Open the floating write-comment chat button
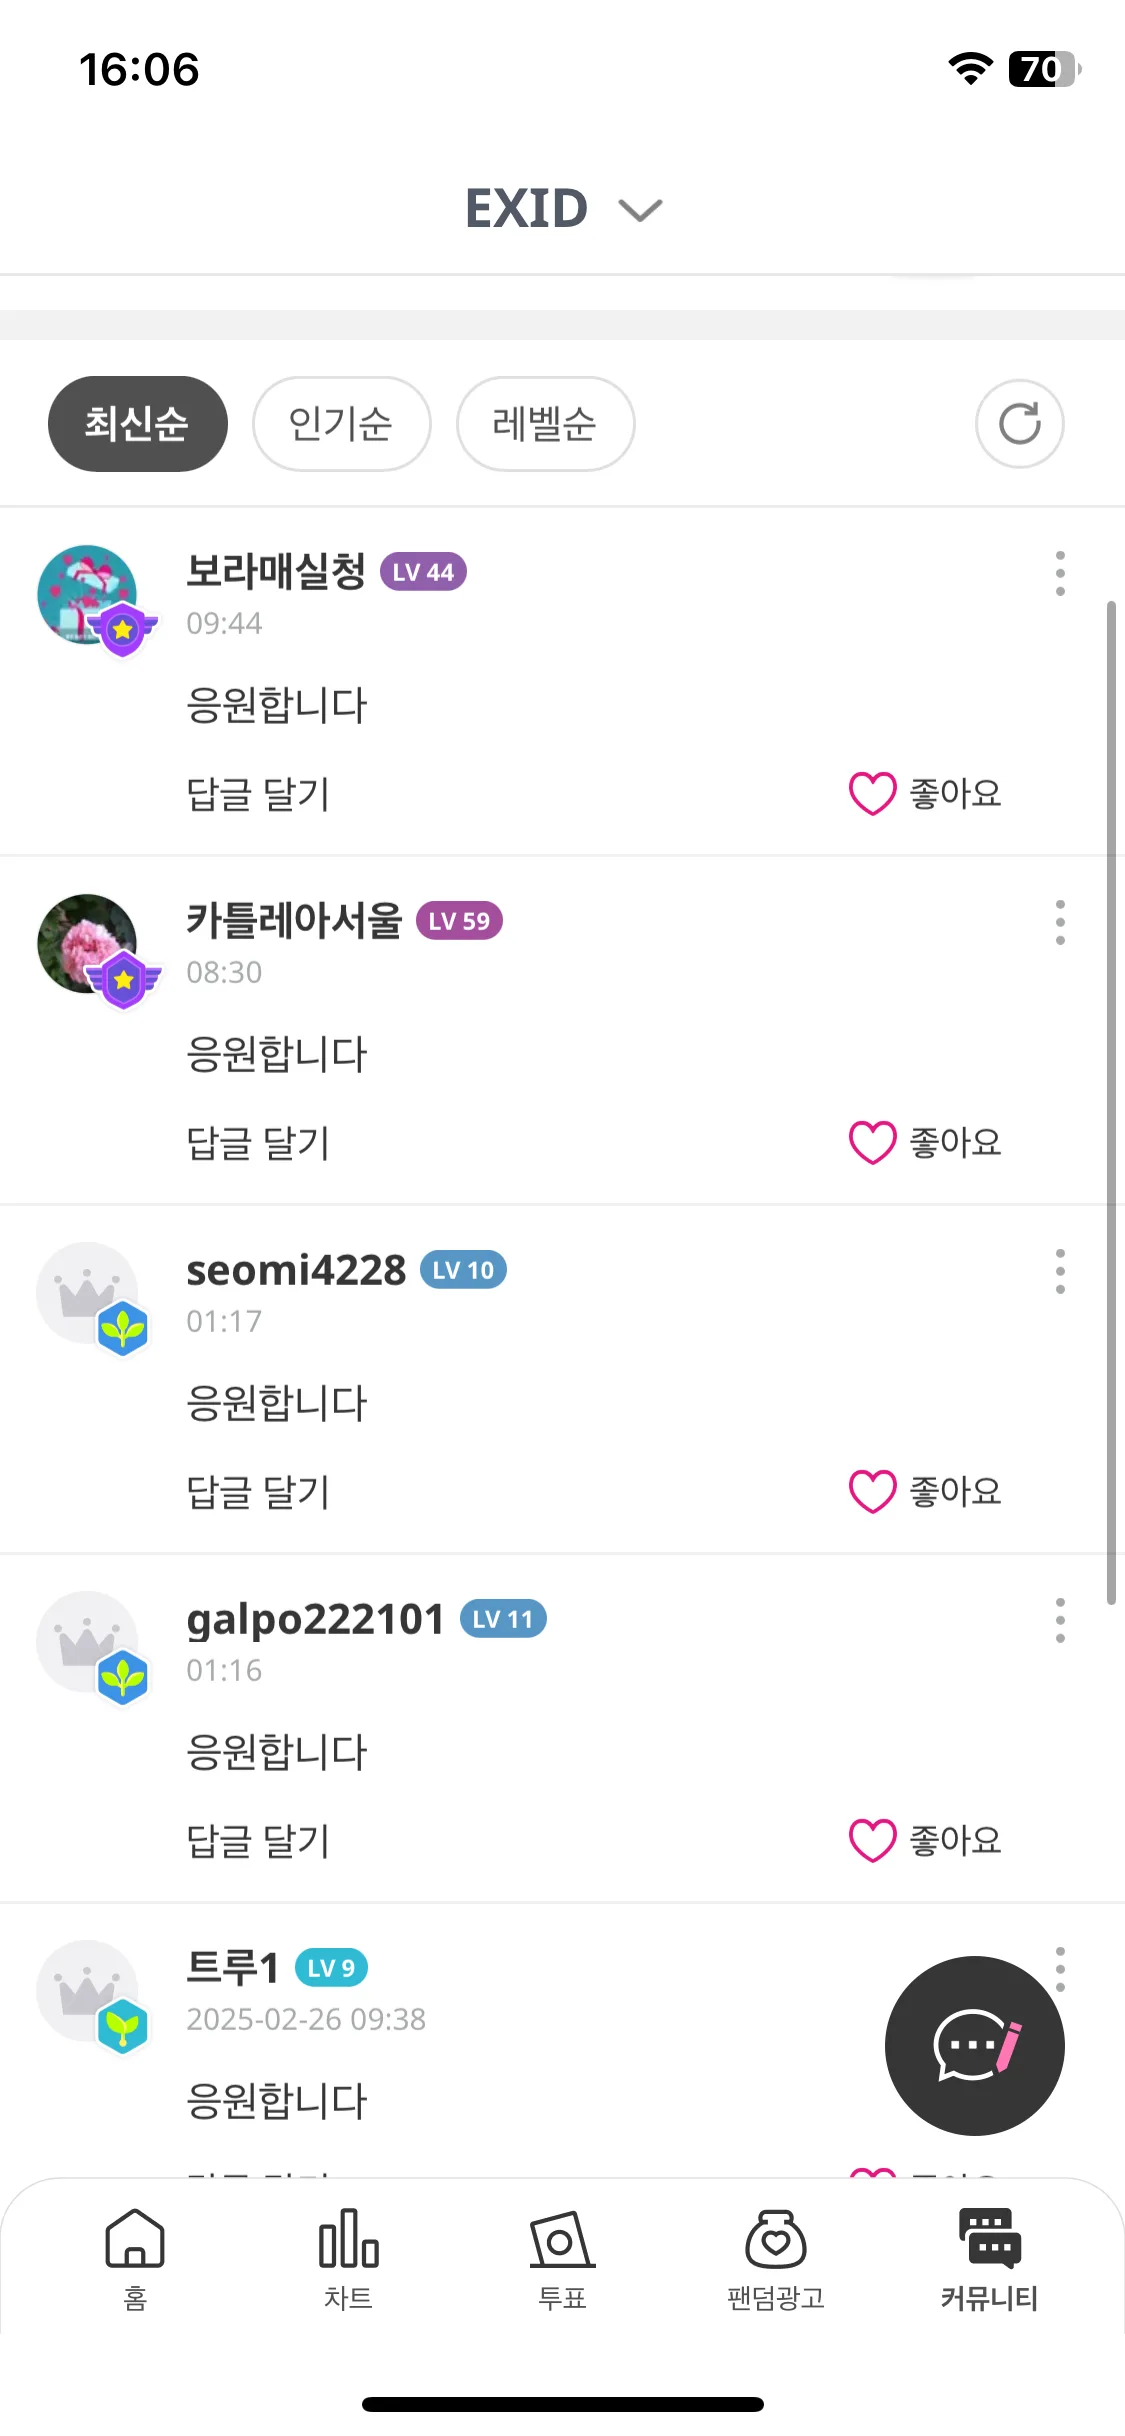Image resolution: width=1125 pixels, height=2436 pixels. tap(975, 2046)
